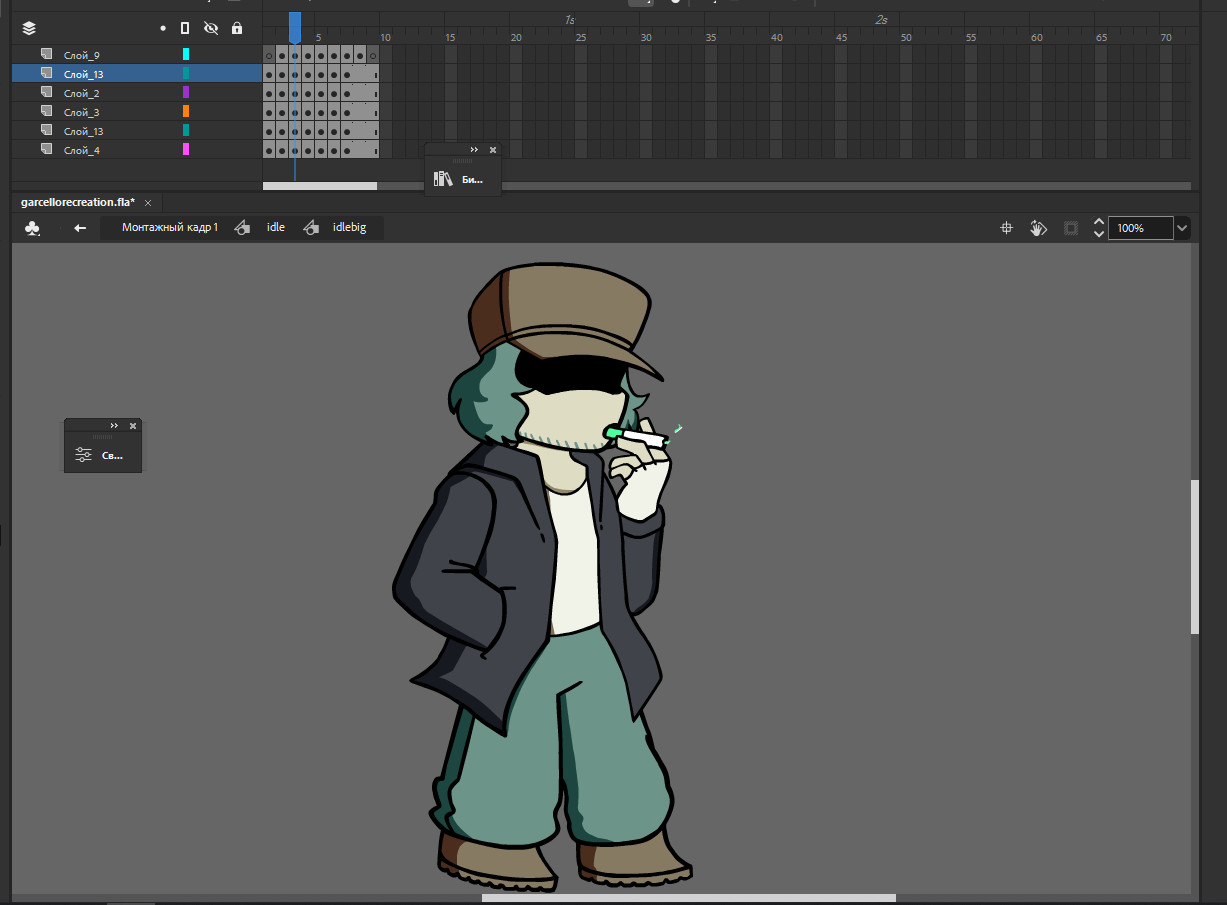Screen dimensions: 1227x905
Task: Enable clip content outside stage icon
Action: point(1070,227)
